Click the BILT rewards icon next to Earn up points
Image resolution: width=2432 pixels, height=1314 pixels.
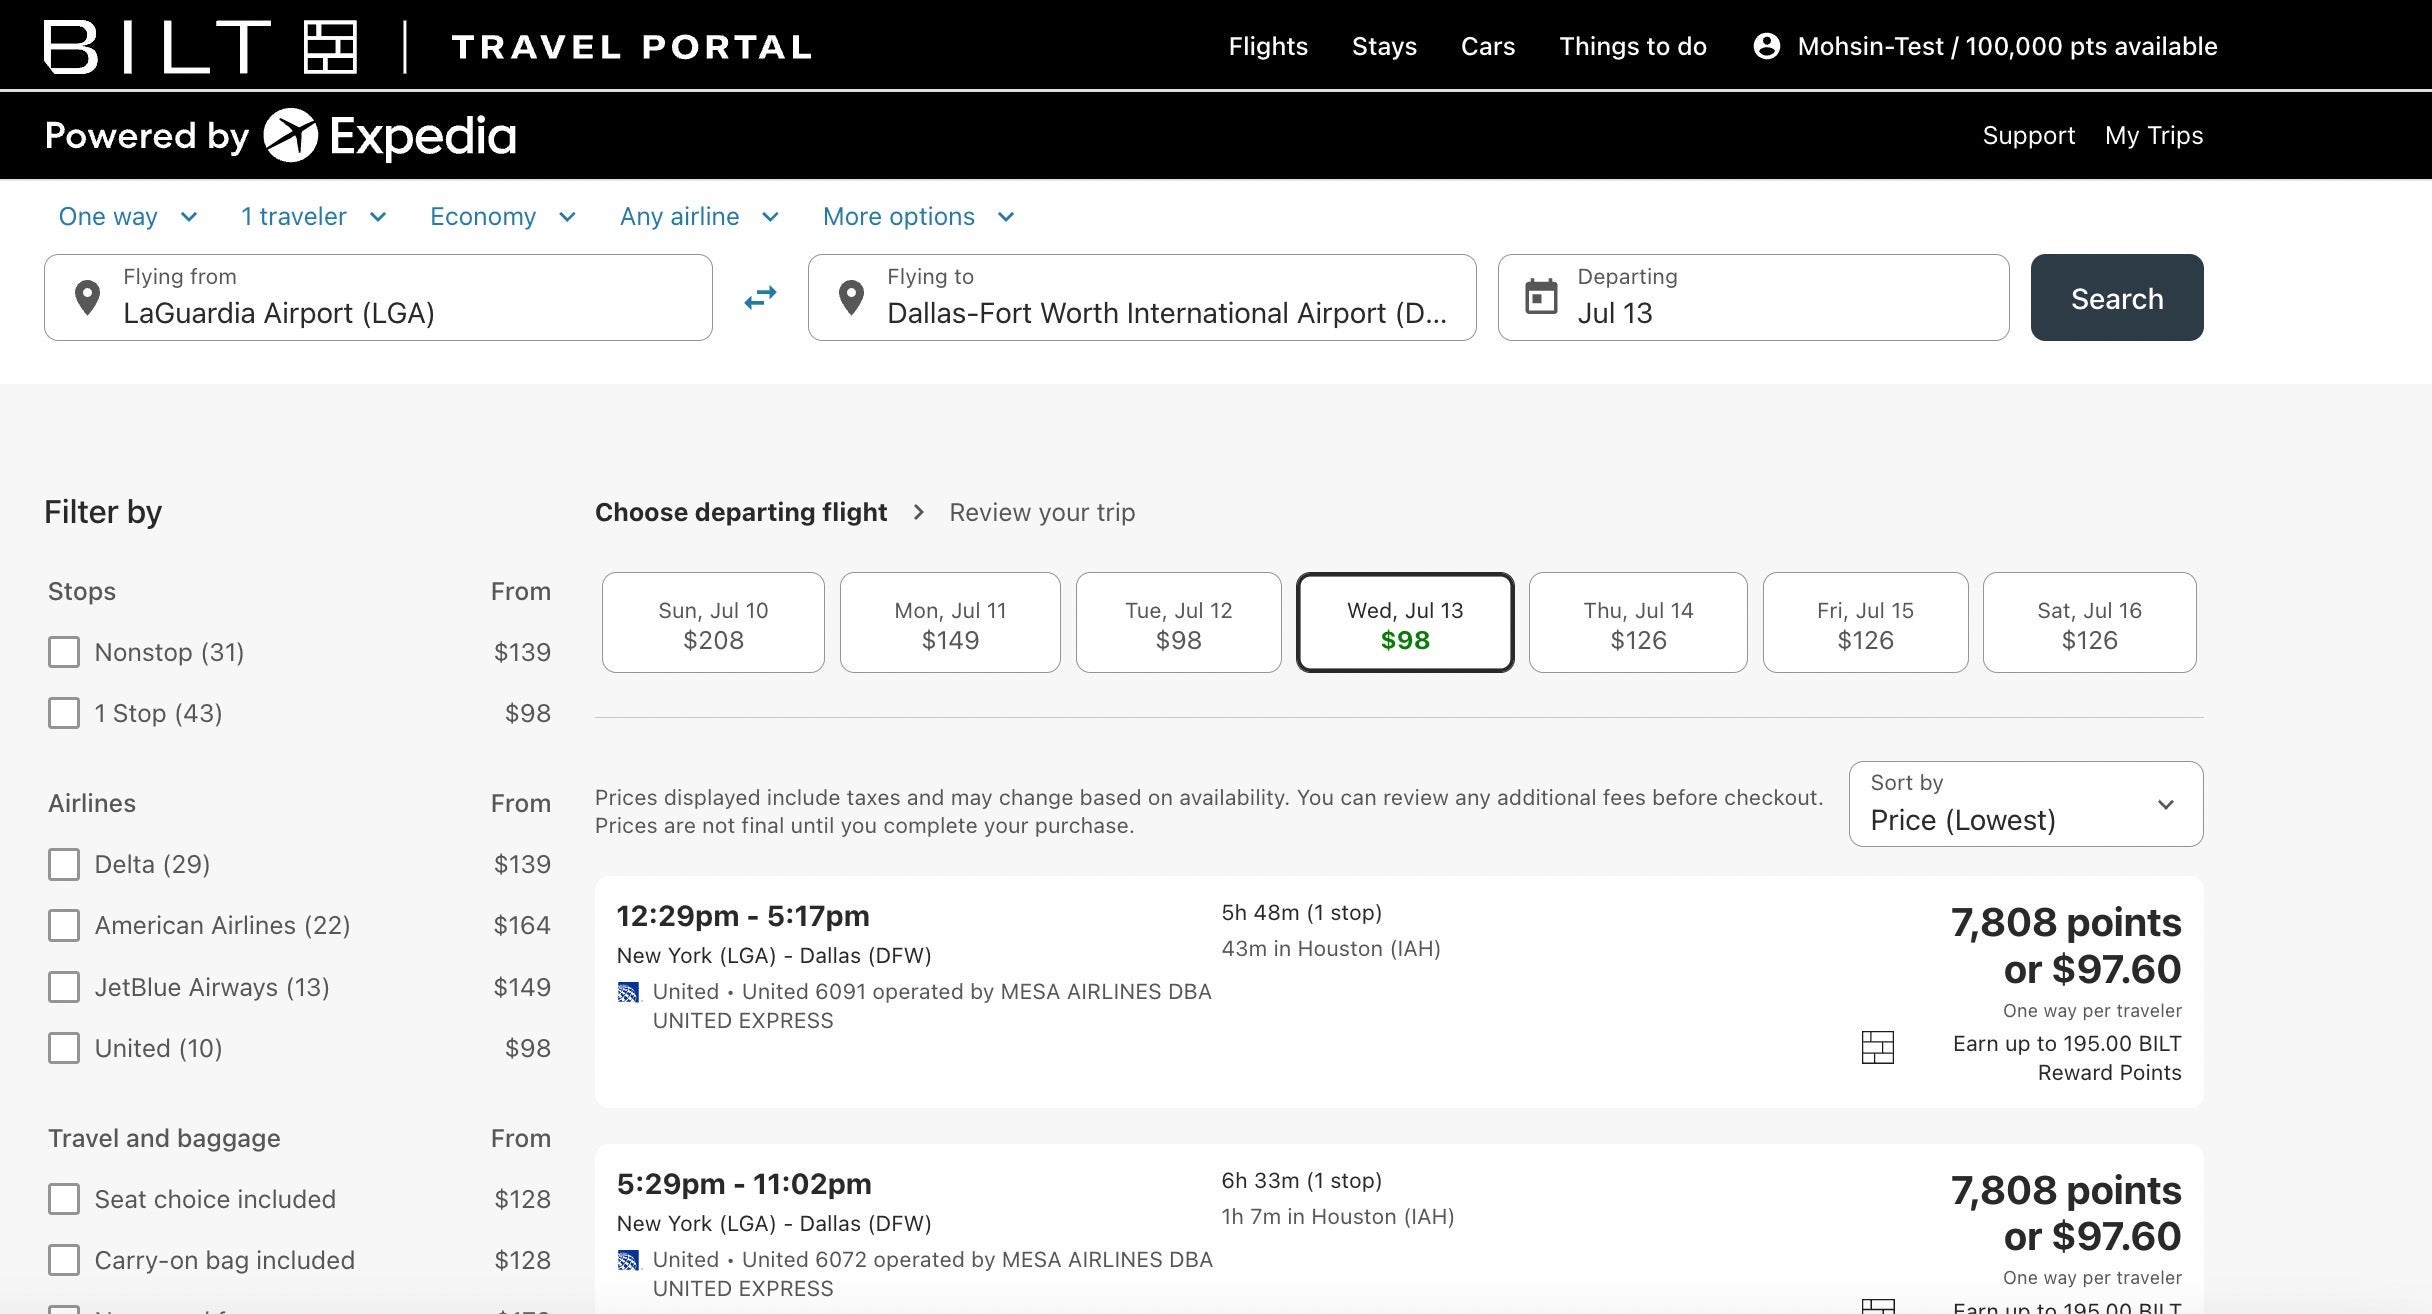(x=1878, y=1047)
